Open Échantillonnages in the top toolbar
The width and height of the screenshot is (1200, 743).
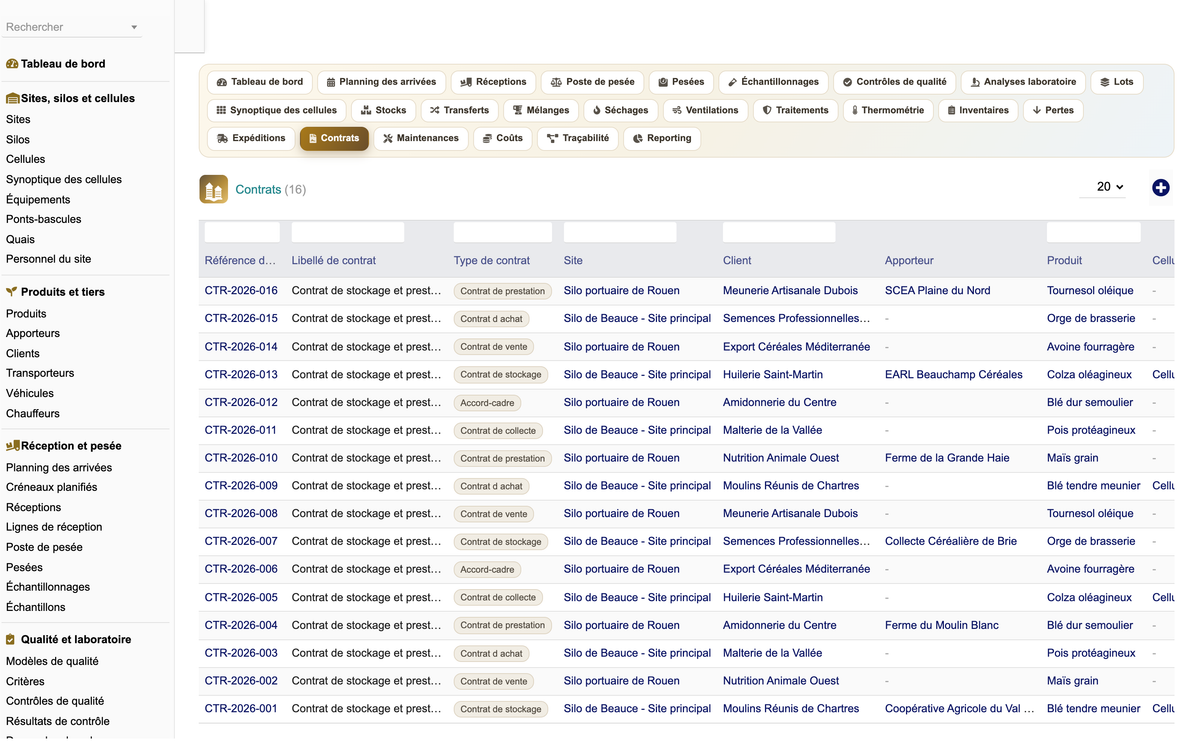(x=773, y=82)
